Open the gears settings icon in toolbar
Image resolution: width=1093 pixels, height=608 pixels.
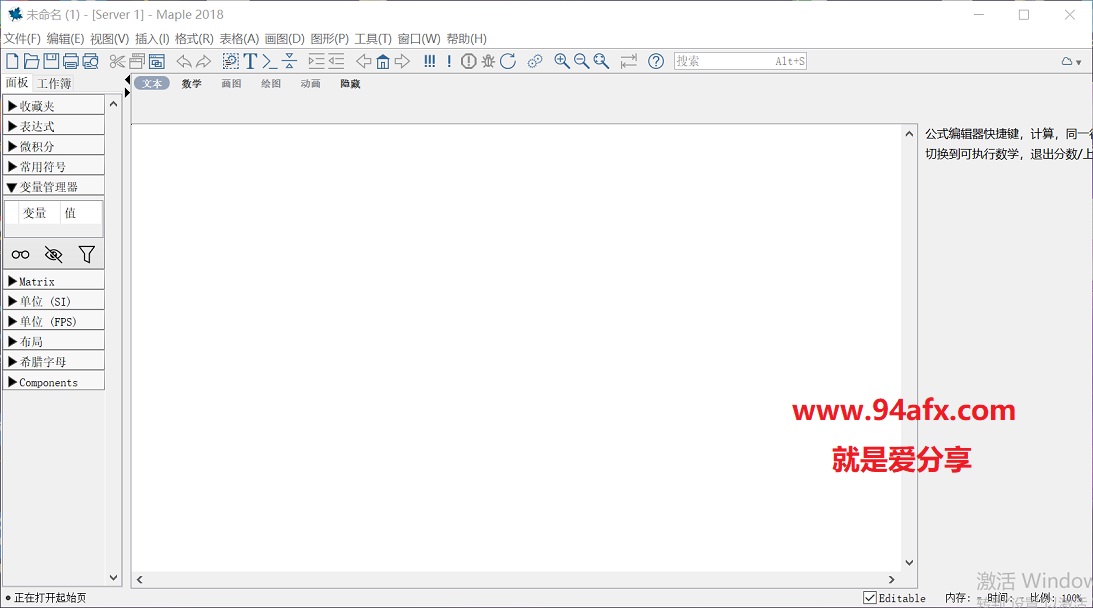535,61
